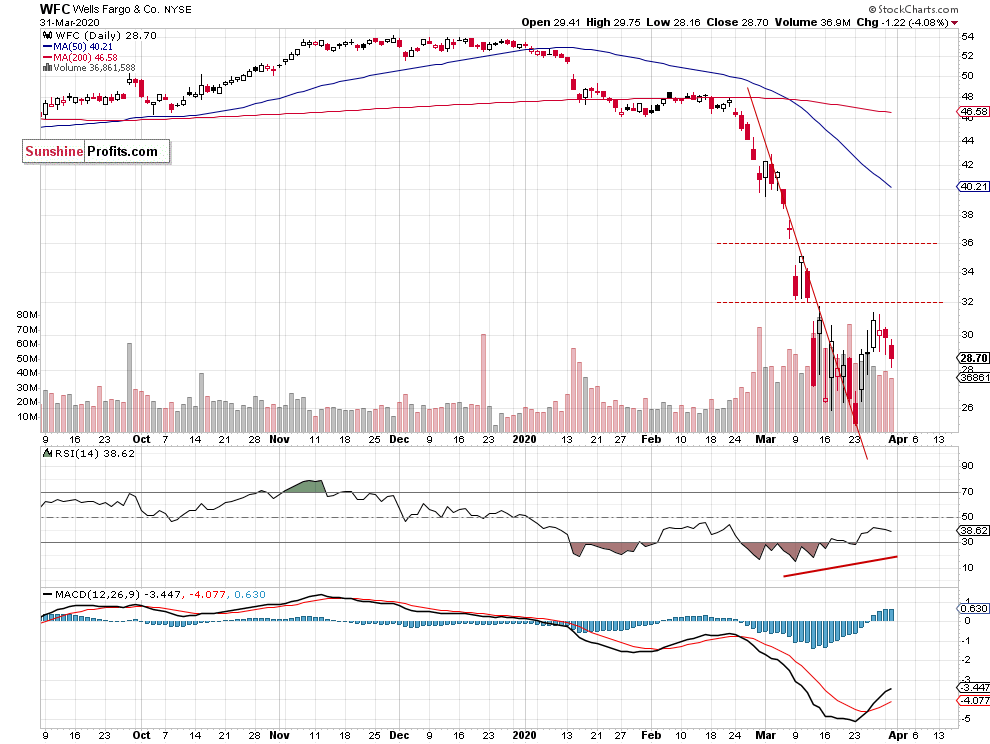The height and width of the screenshot is (744, 990).
Task: Click the RSI(14) 38.62 panel label
Action: pyautogui.click(x=95, y=453)
